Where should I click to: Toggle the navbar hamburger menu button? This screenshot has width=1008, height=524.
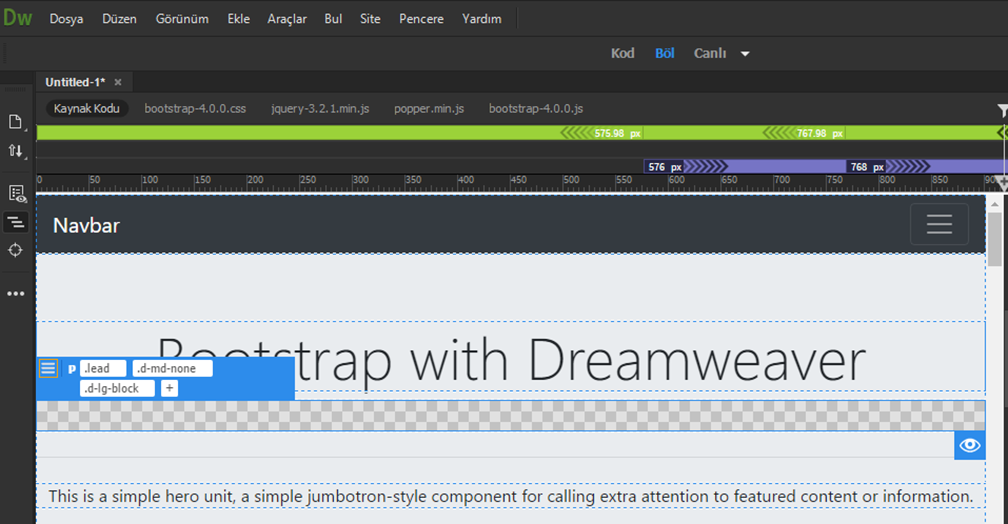(x=939, y=224)
